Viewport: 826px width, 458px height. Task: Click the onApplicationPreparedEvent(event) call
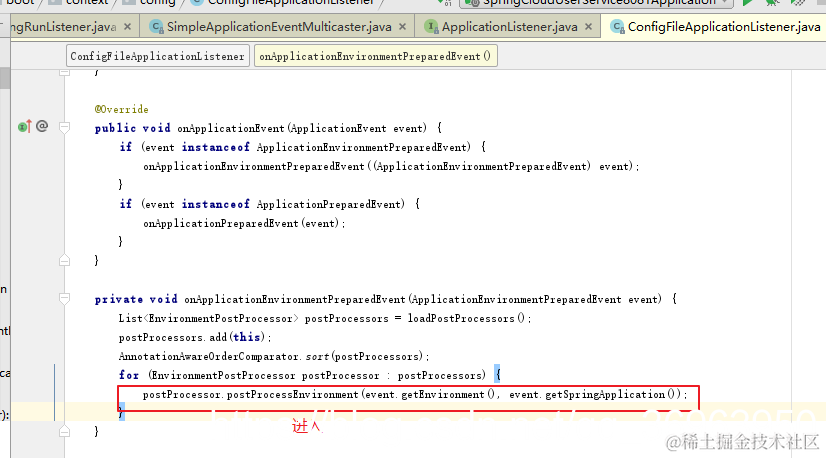coord(244,223)
